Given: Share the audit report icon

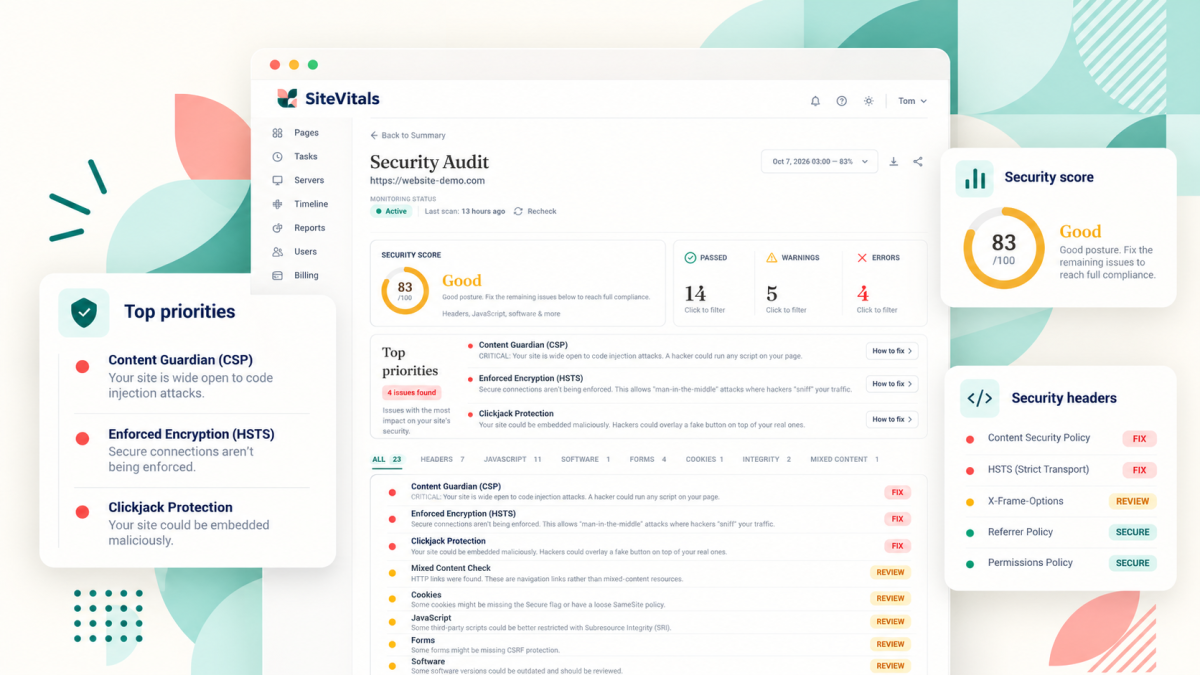Looking at the screenshot, I should click(x=918, y=162).
